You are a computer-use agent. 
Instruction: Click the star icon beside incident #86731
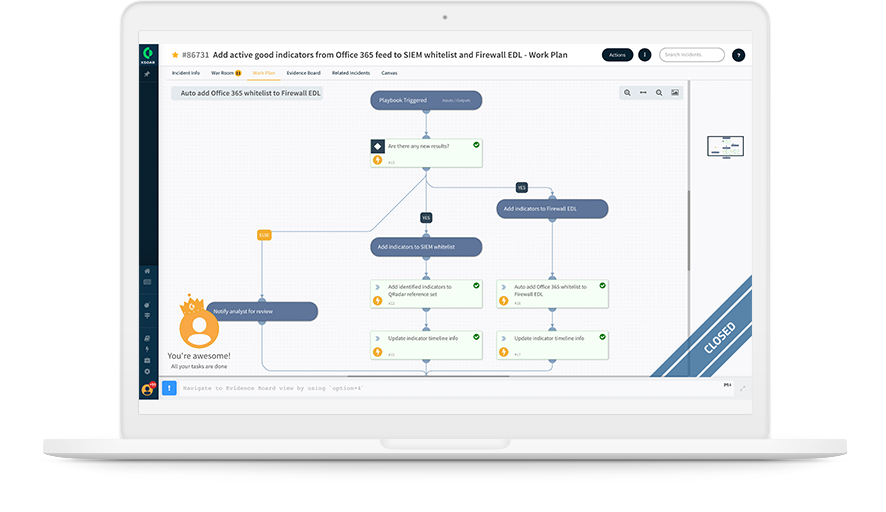(176, 55)
